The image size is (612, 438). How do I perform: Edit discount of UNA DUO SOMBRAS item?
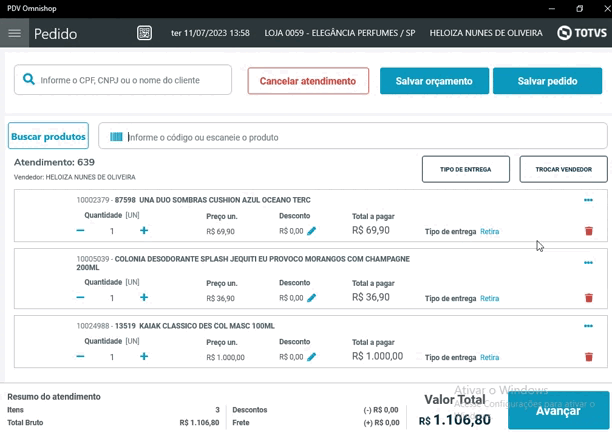click(312, 231)
